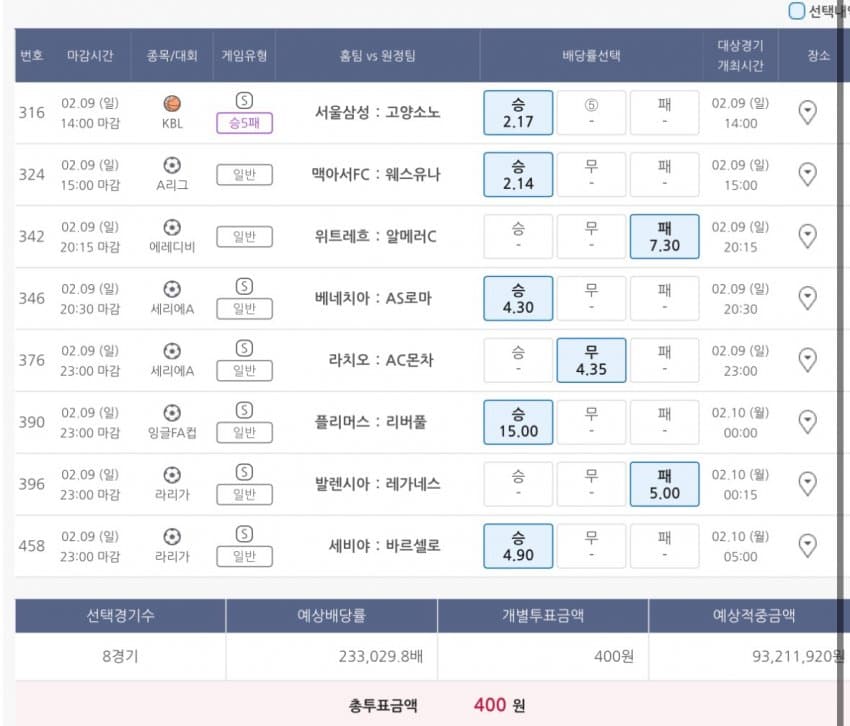Click the 마감시간 column header
The image size is (850, 726).
point(91,56)
